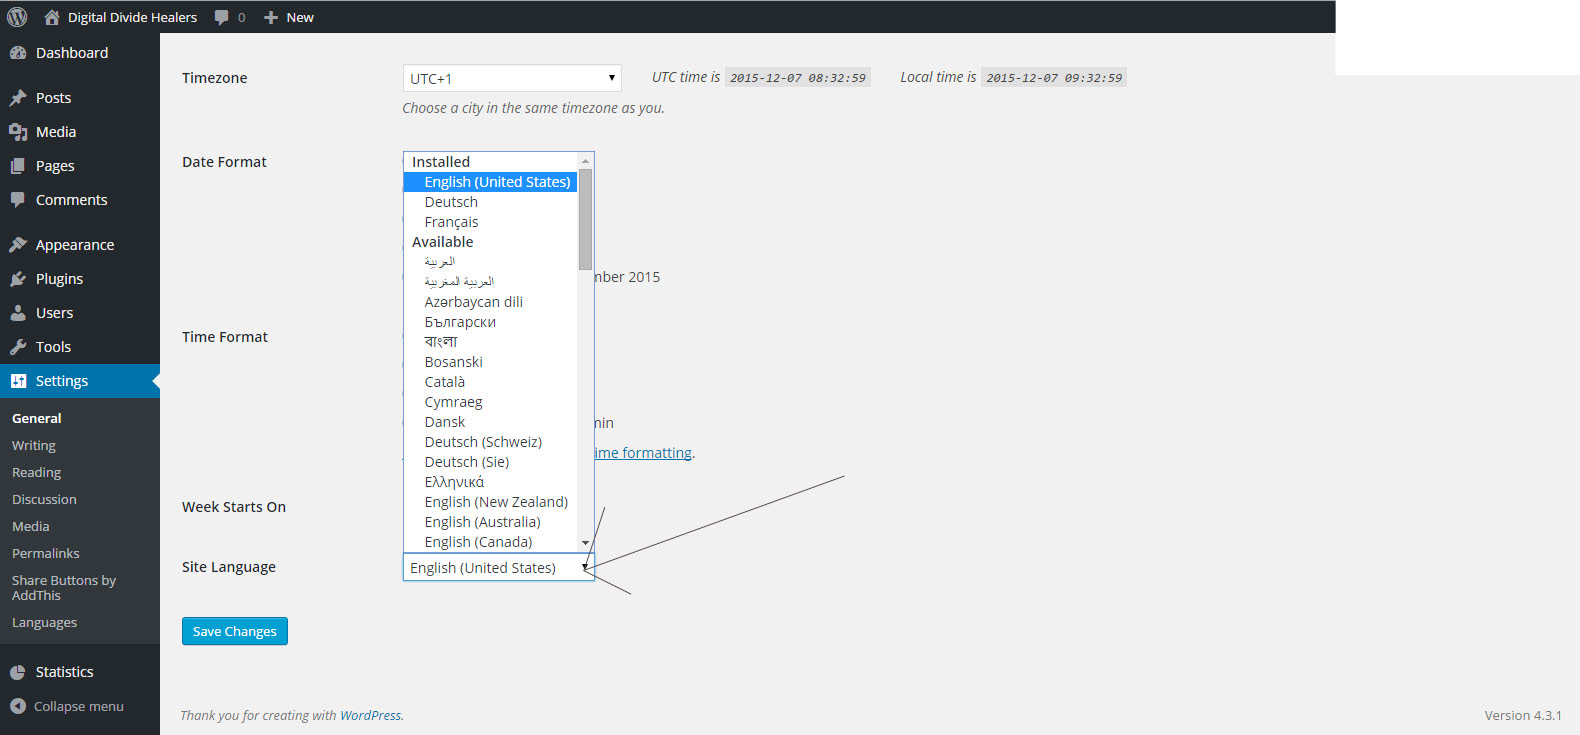Click New in the admin bar
Screen dimensions: 1580x735
tap(300, 17)
